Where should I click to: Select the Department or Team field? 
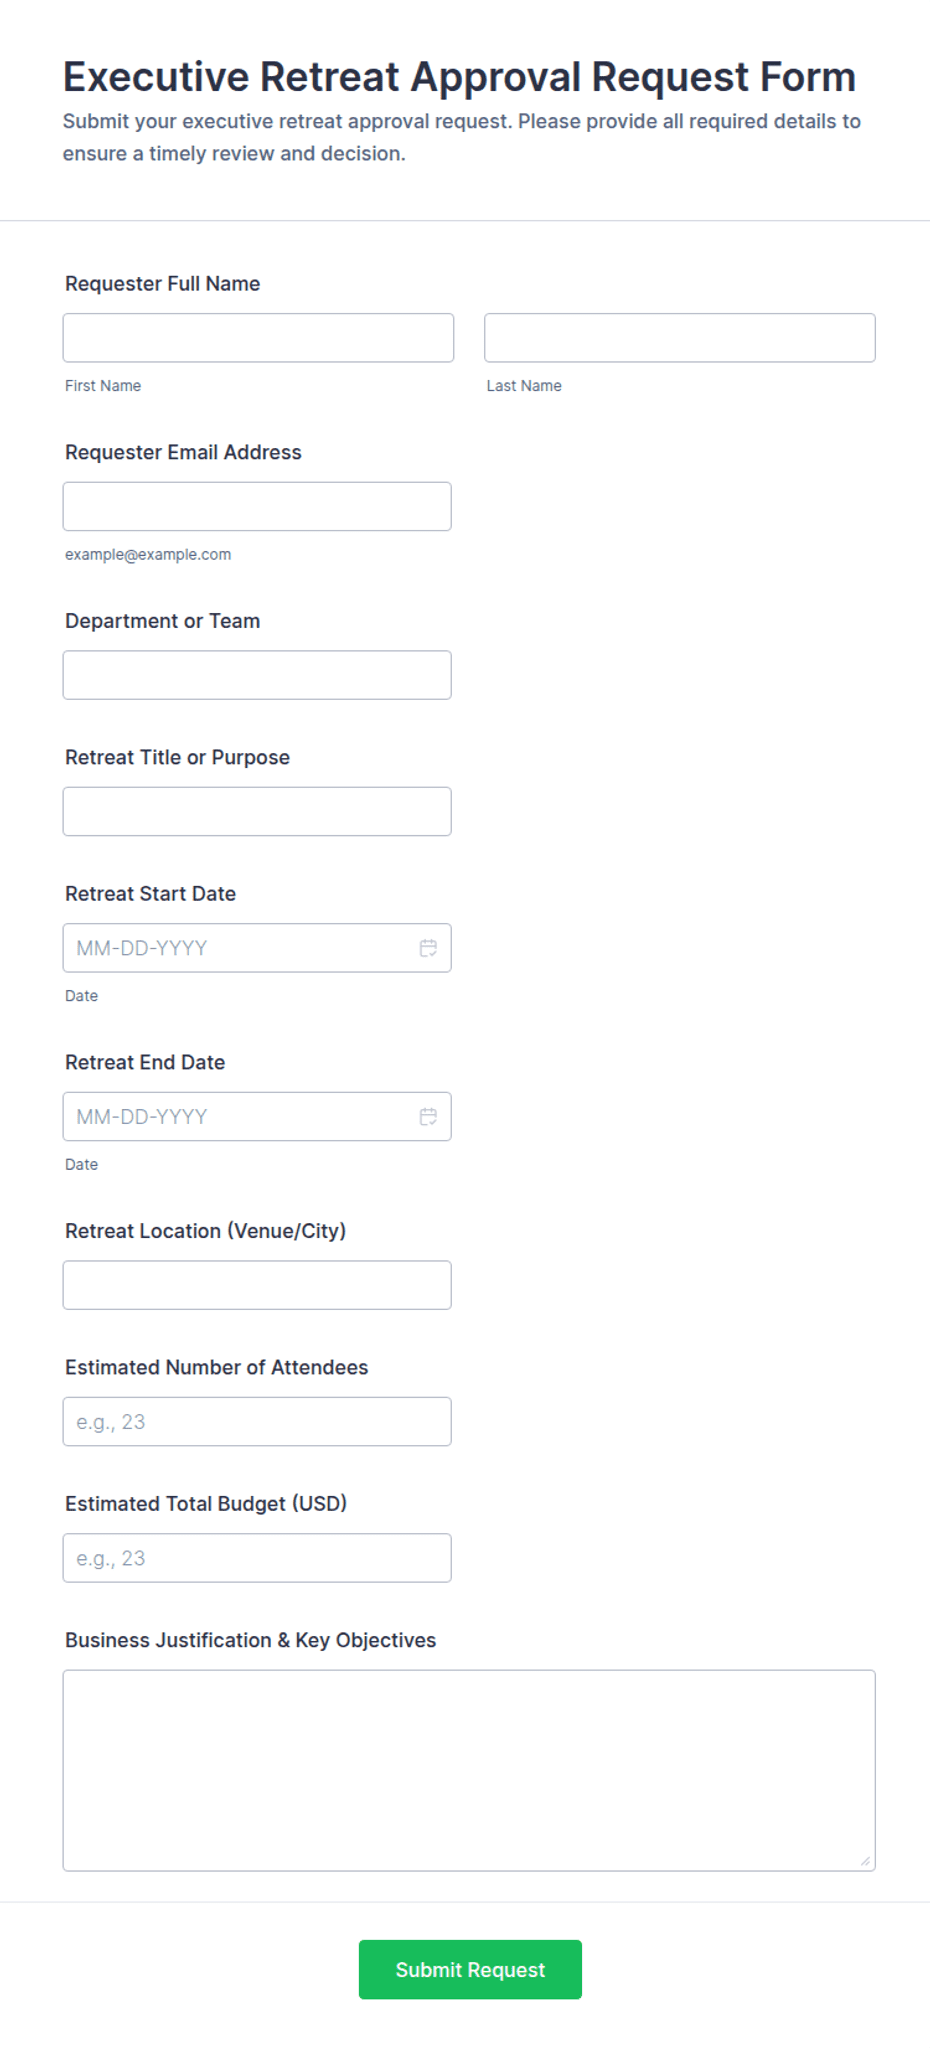click(257, 675)
